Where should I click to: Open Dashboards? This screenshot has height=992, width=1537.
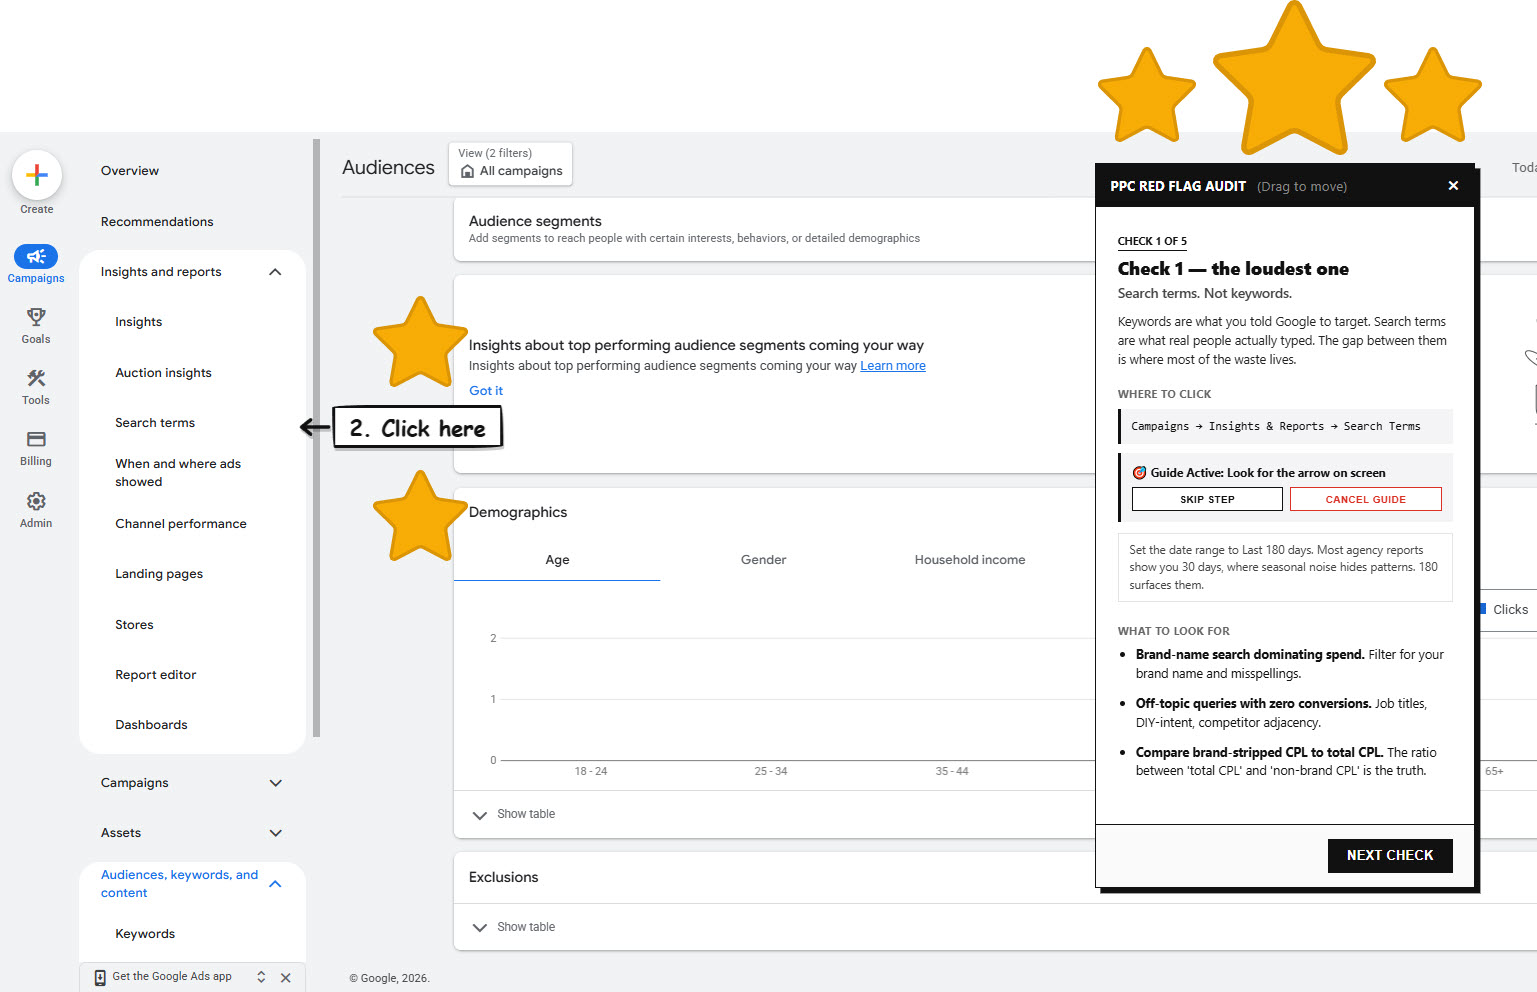pyautogui.click(x=151, y=725)
